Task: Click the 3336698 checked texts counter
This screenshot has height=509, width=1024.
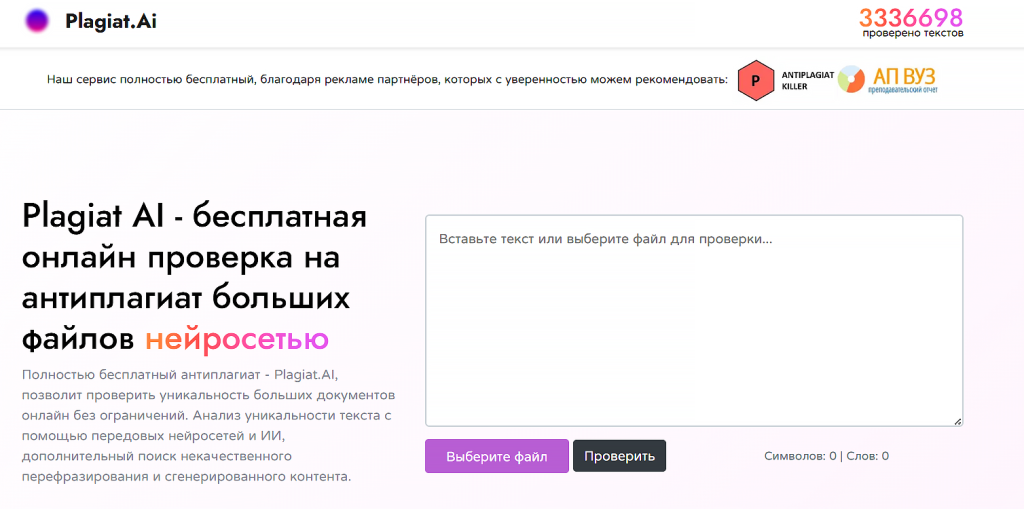Action: point(911,17)
